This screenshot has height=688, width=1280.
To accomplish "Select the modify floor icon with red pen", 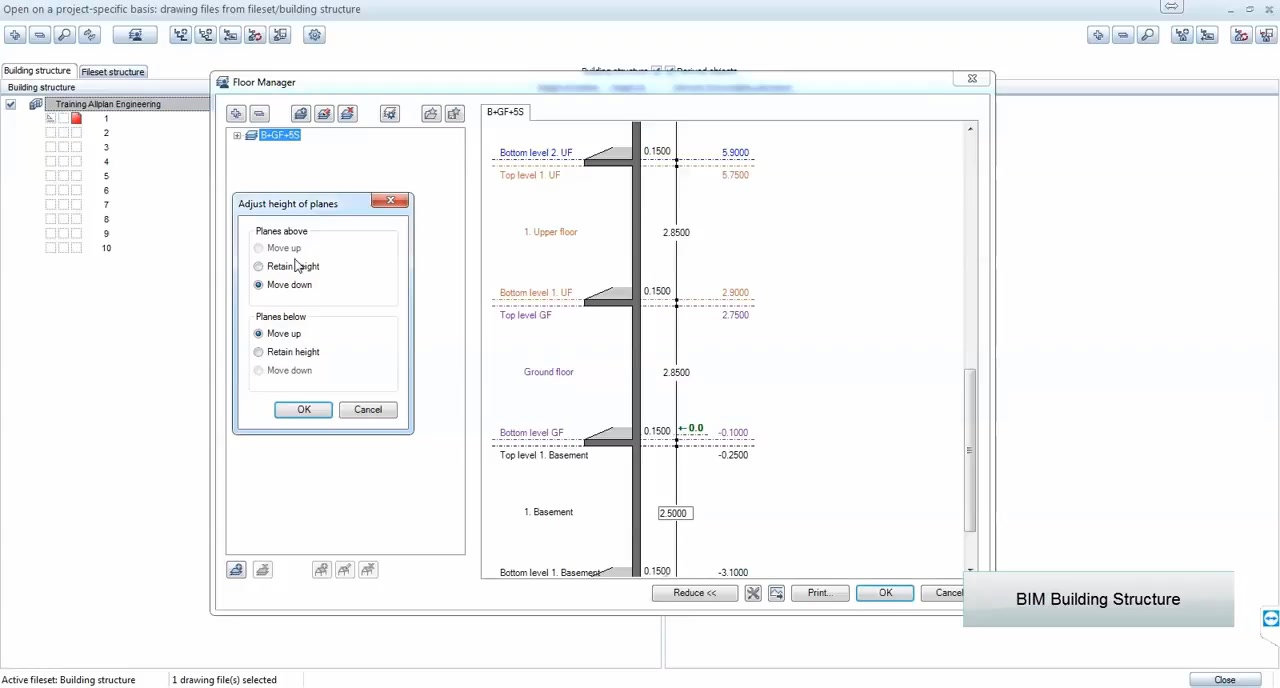I will click(324, 113).
